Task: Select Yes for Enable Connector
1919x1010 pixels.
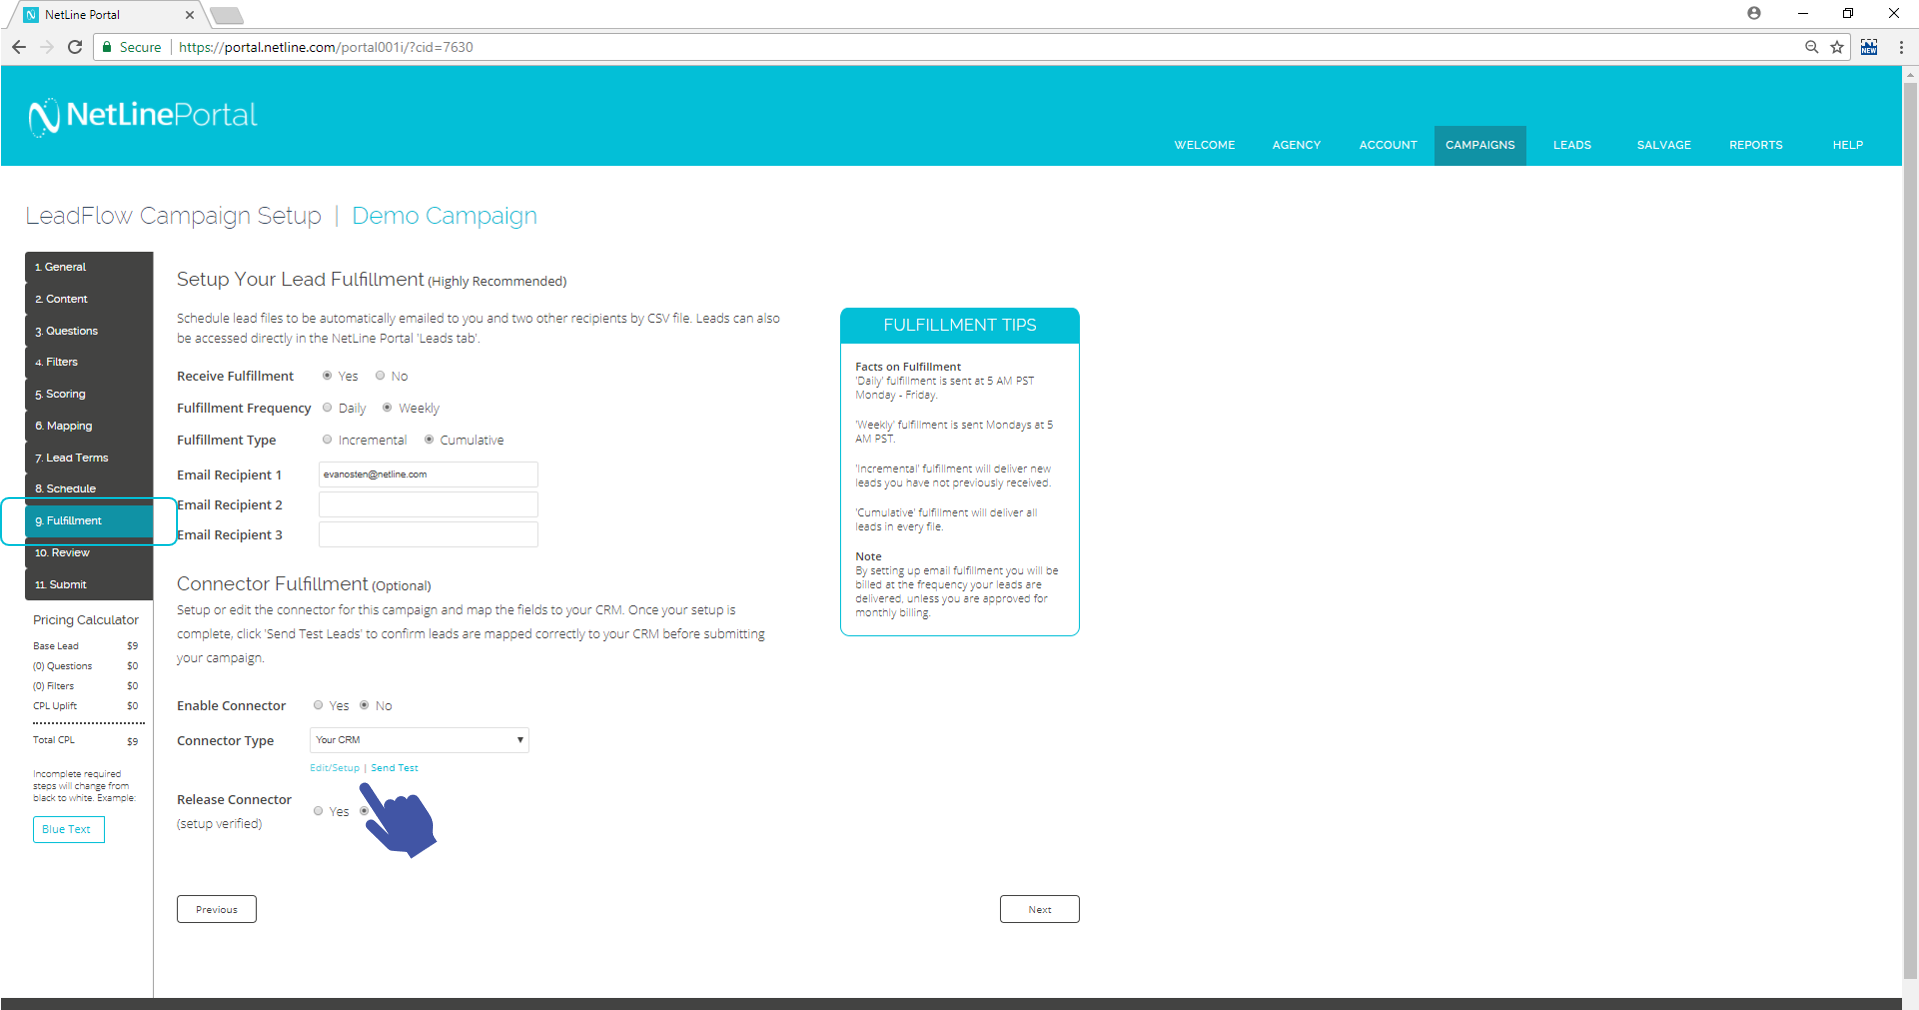Action: tap(318, 706)
